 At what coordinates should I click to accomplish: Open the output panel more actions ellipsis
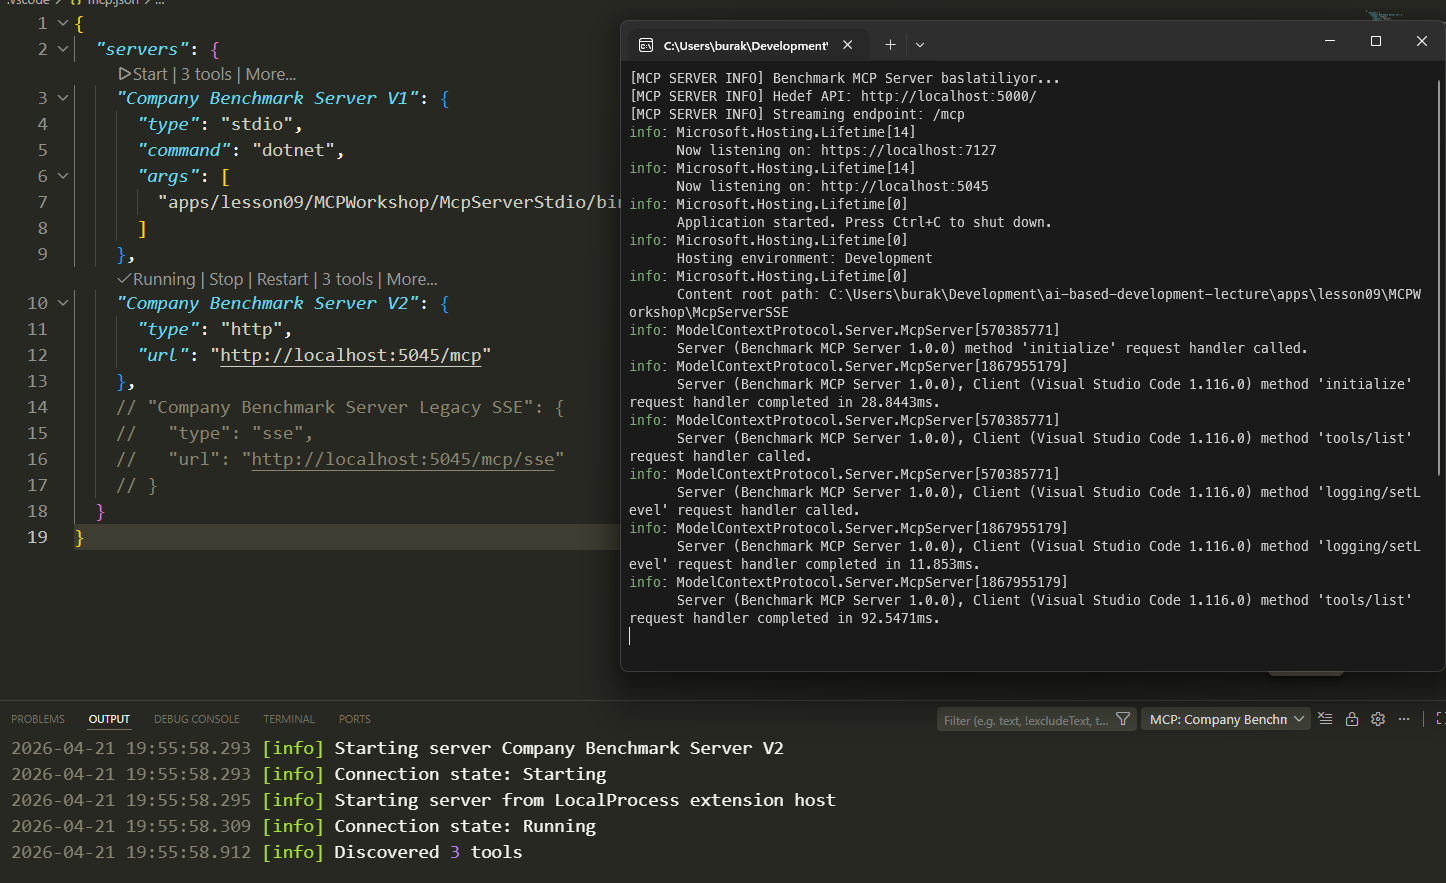click(x=1404, y=719)
